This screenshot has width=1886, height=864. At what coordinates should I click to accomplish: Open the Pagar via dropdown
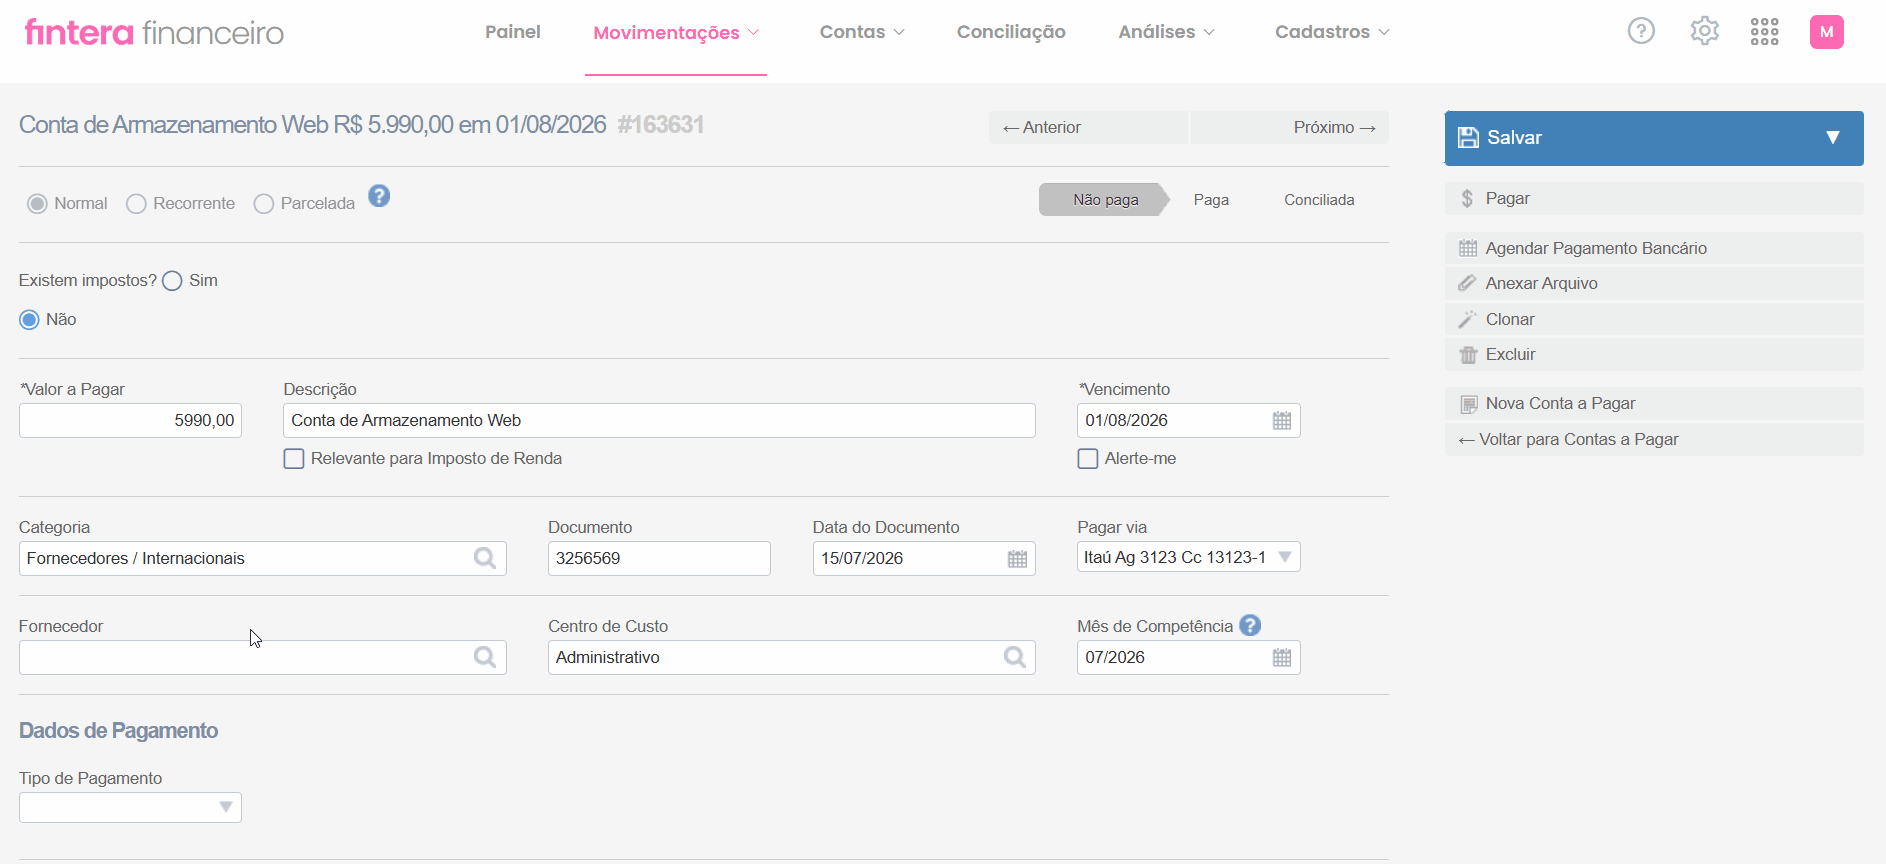coord(1188,557)
